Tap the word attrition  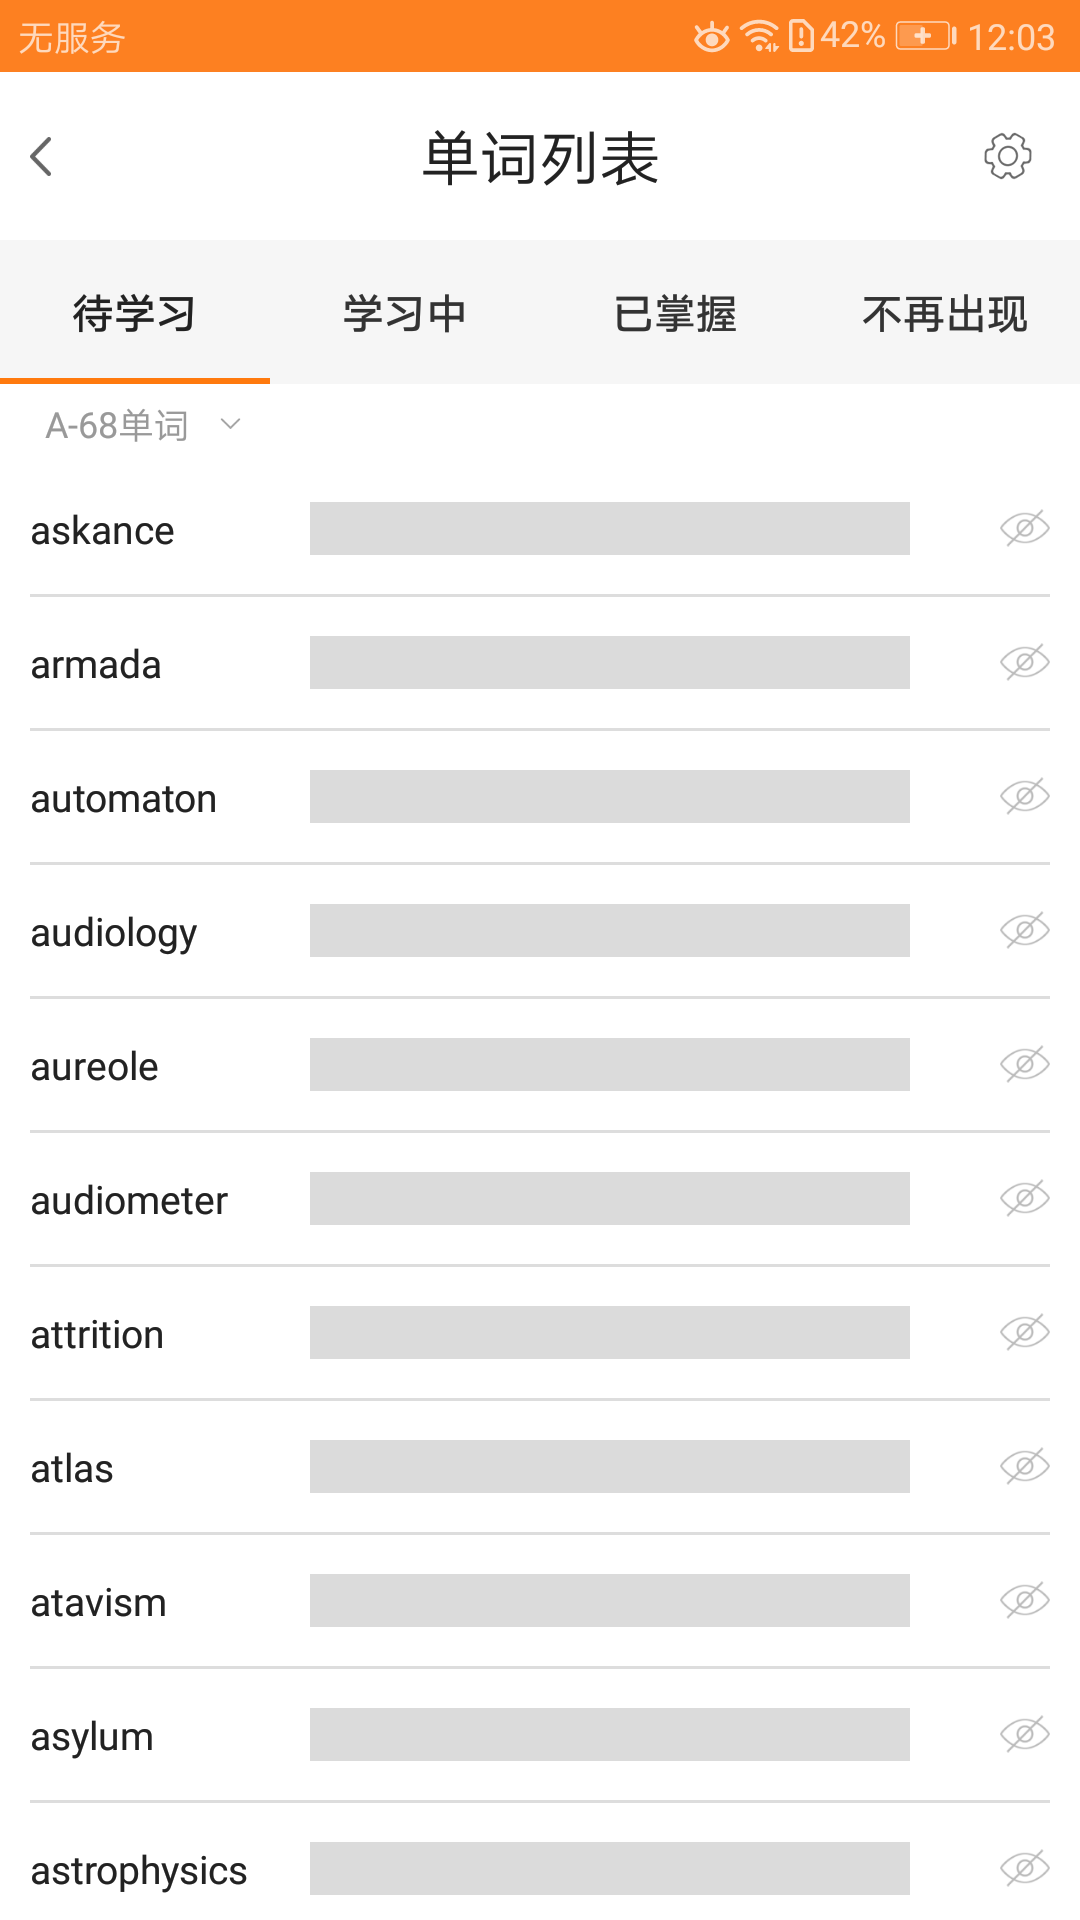click(x=97, y=1335)
